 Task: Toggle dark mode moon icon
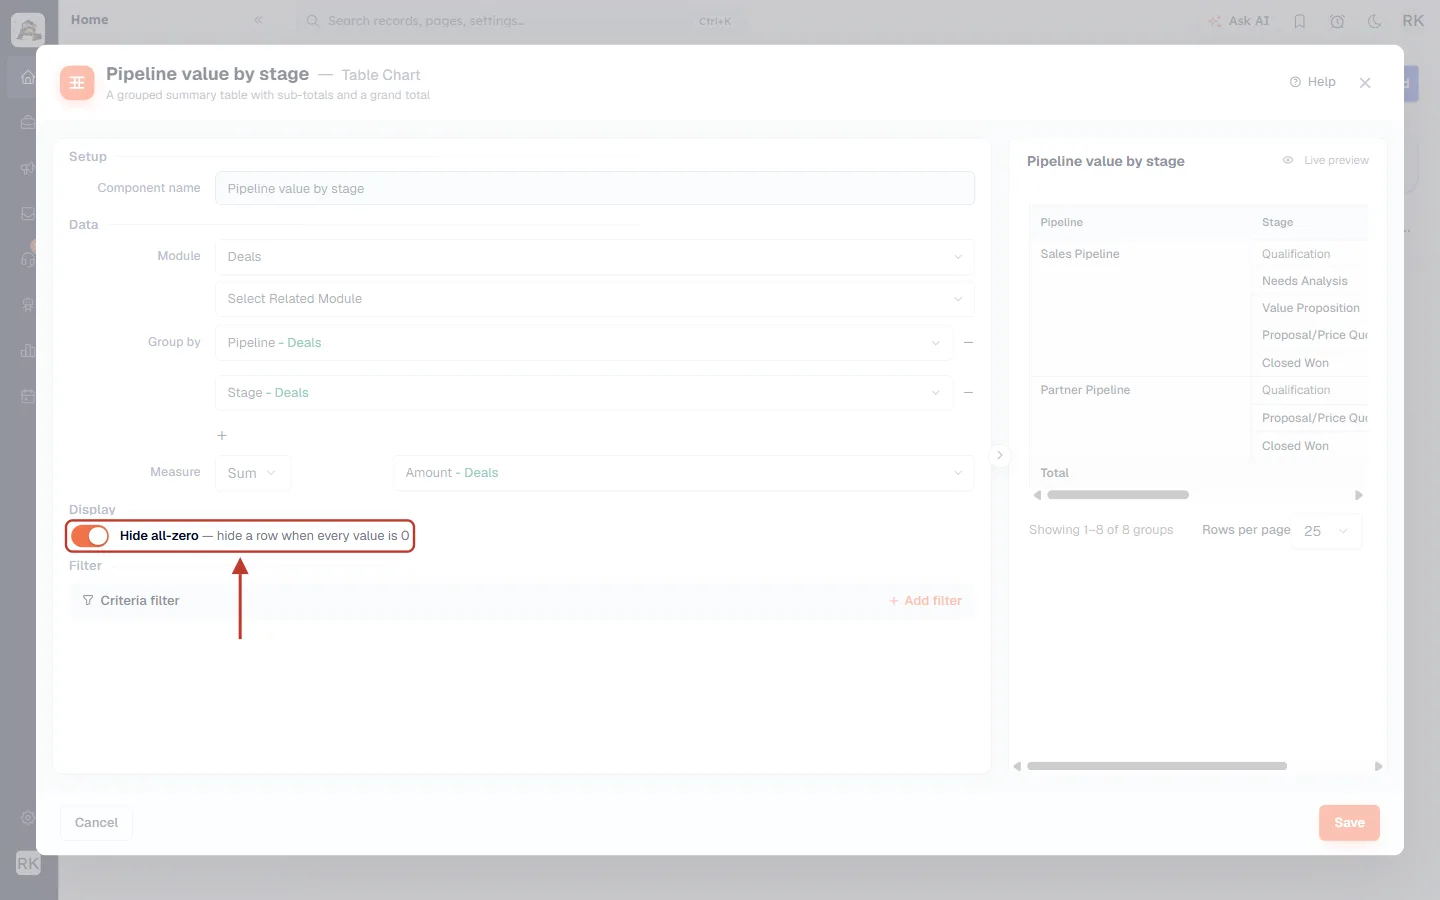point(1375,21)
